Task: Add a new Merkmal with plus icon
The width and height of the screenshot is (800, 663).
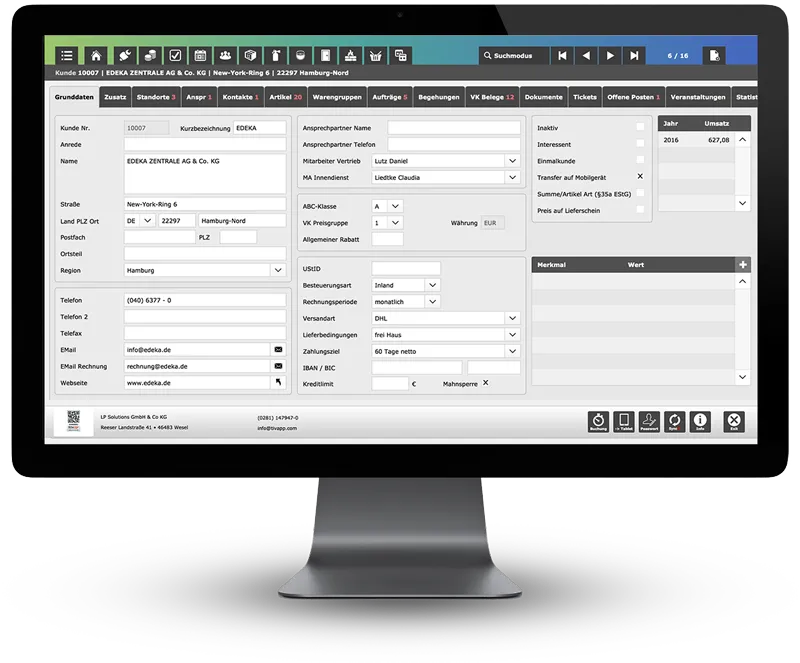Action: (743, 264)
